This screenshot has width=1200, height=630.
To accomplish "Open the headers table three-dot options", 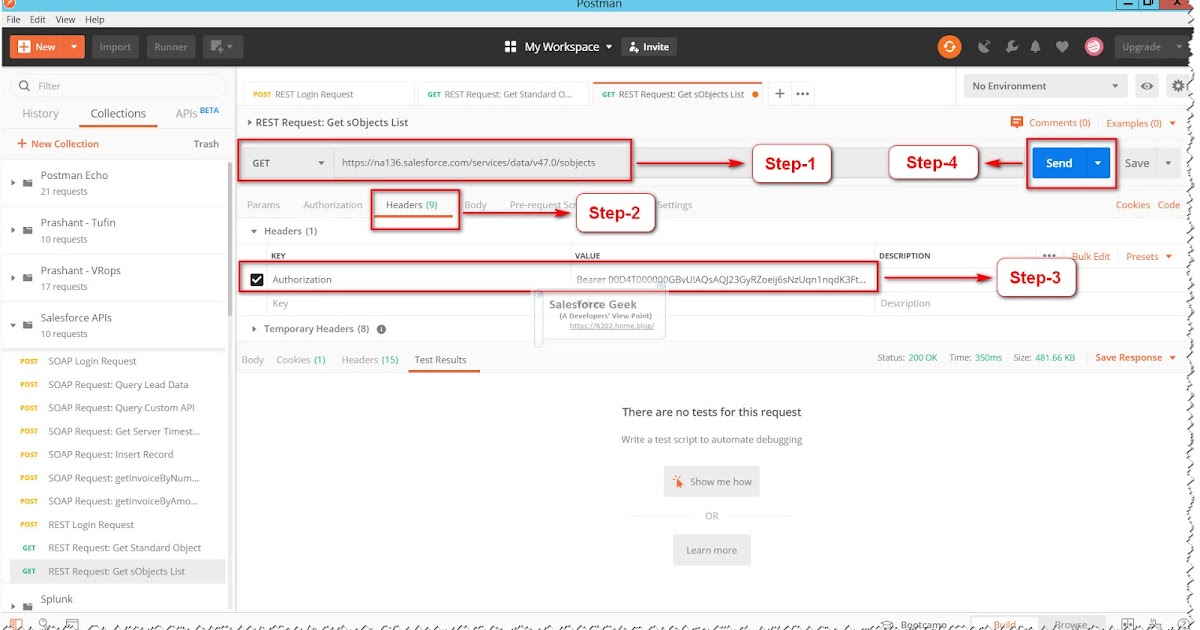I will tap(1049, 256).
